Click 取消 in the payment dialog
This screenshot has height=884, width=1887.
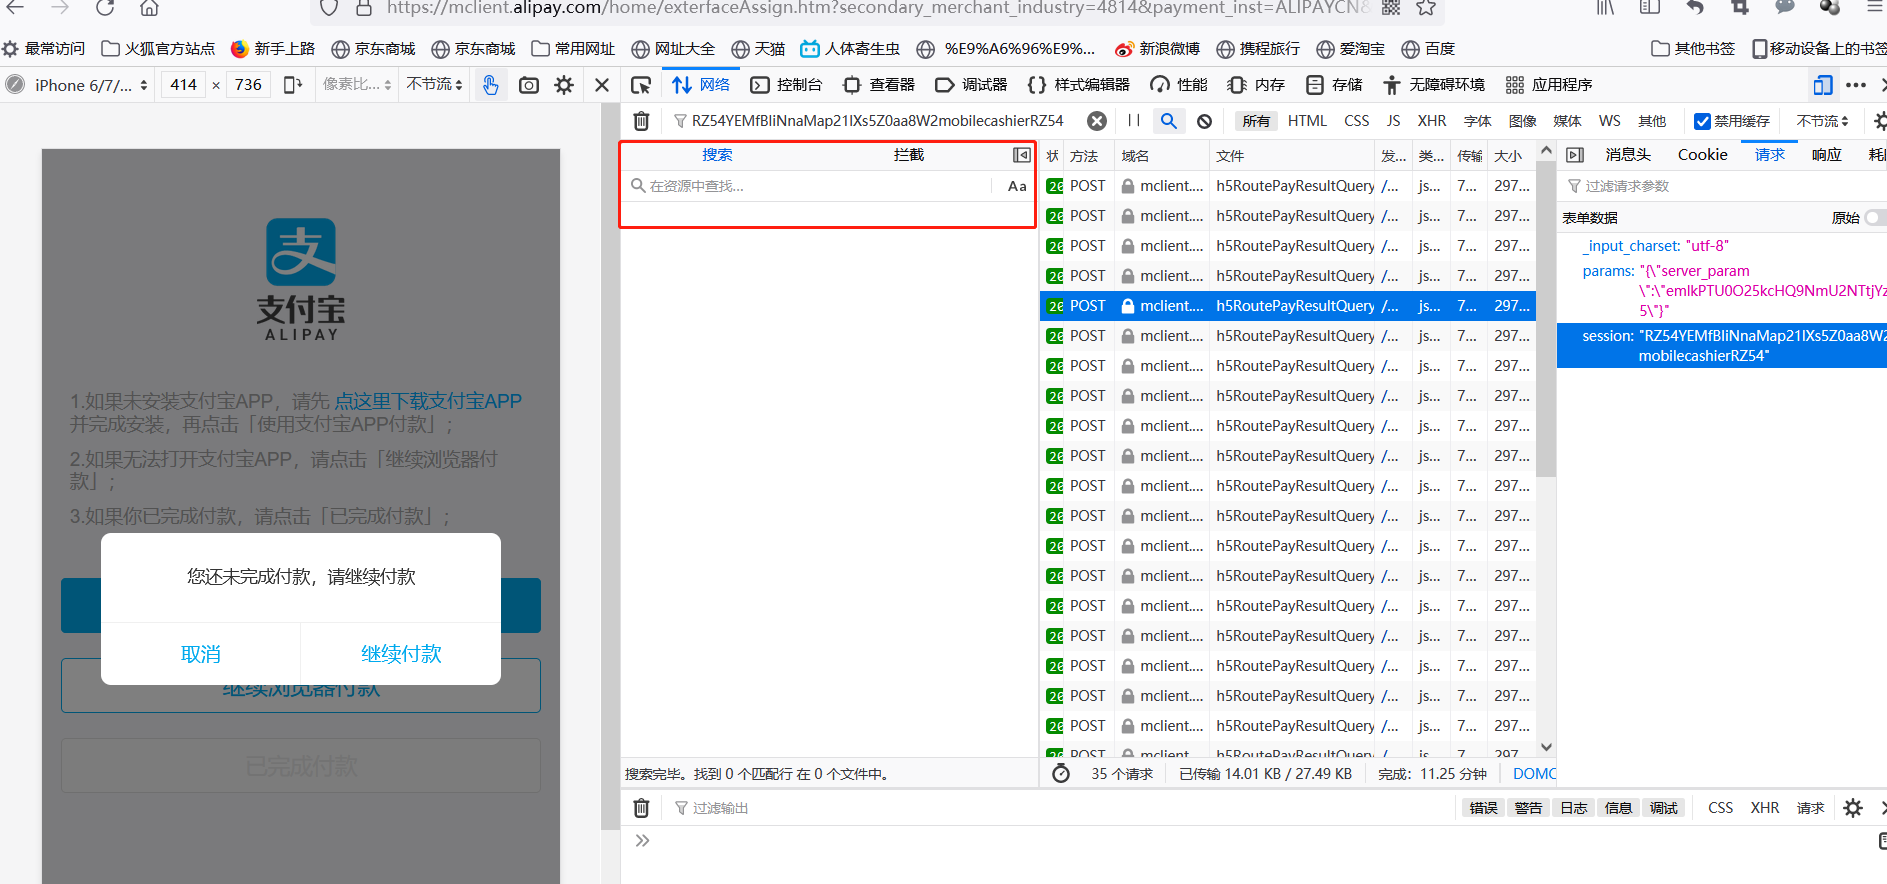click(201, 654)
